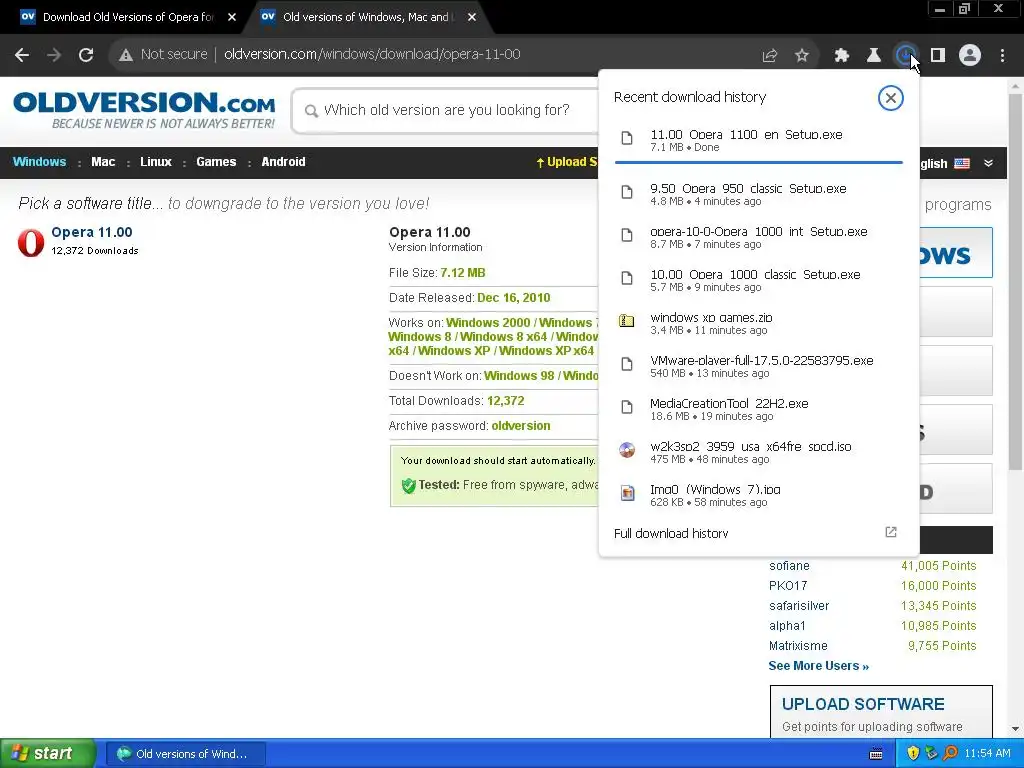The height and width of the screenshot is (768, 1024).
Task: Open 11.00 Opera 1100 en Setup.exe download
Action: click(x=758, y=140)
